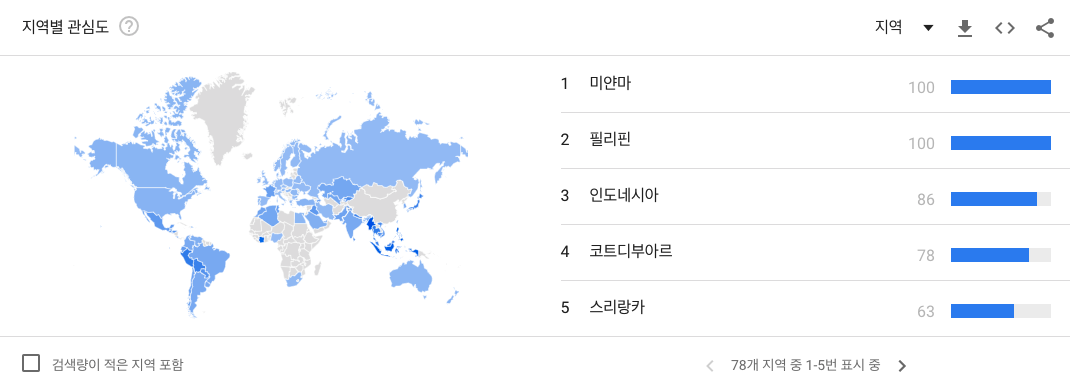
Task: Open the embed code icon
Action: coord(1004,28)
